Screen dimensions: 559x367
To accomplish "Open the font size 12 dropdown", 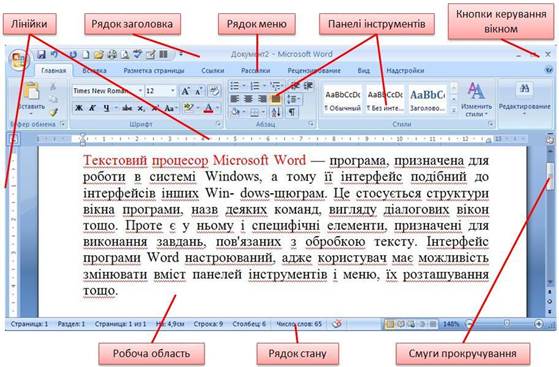I will click(173, 91).
